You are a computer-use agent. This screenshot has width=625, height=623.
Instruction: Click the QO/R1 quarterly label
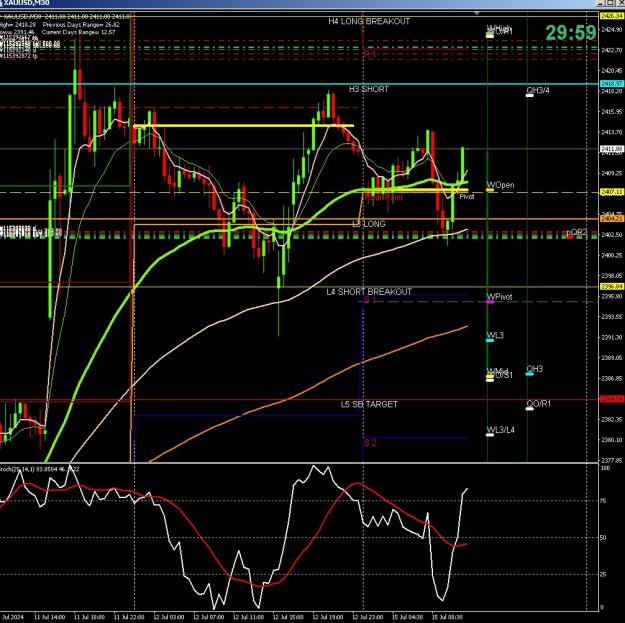539,404
